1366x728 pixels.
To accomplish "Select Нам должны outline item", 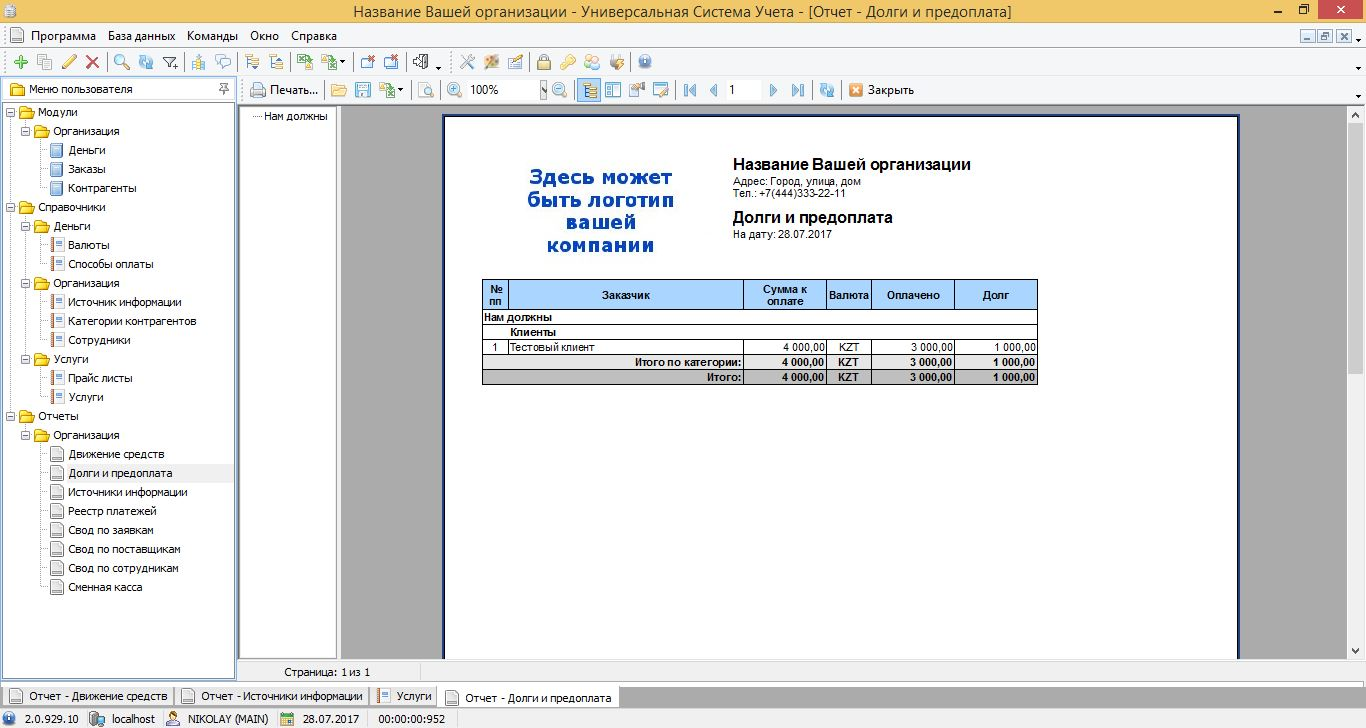I will point(295,116).
